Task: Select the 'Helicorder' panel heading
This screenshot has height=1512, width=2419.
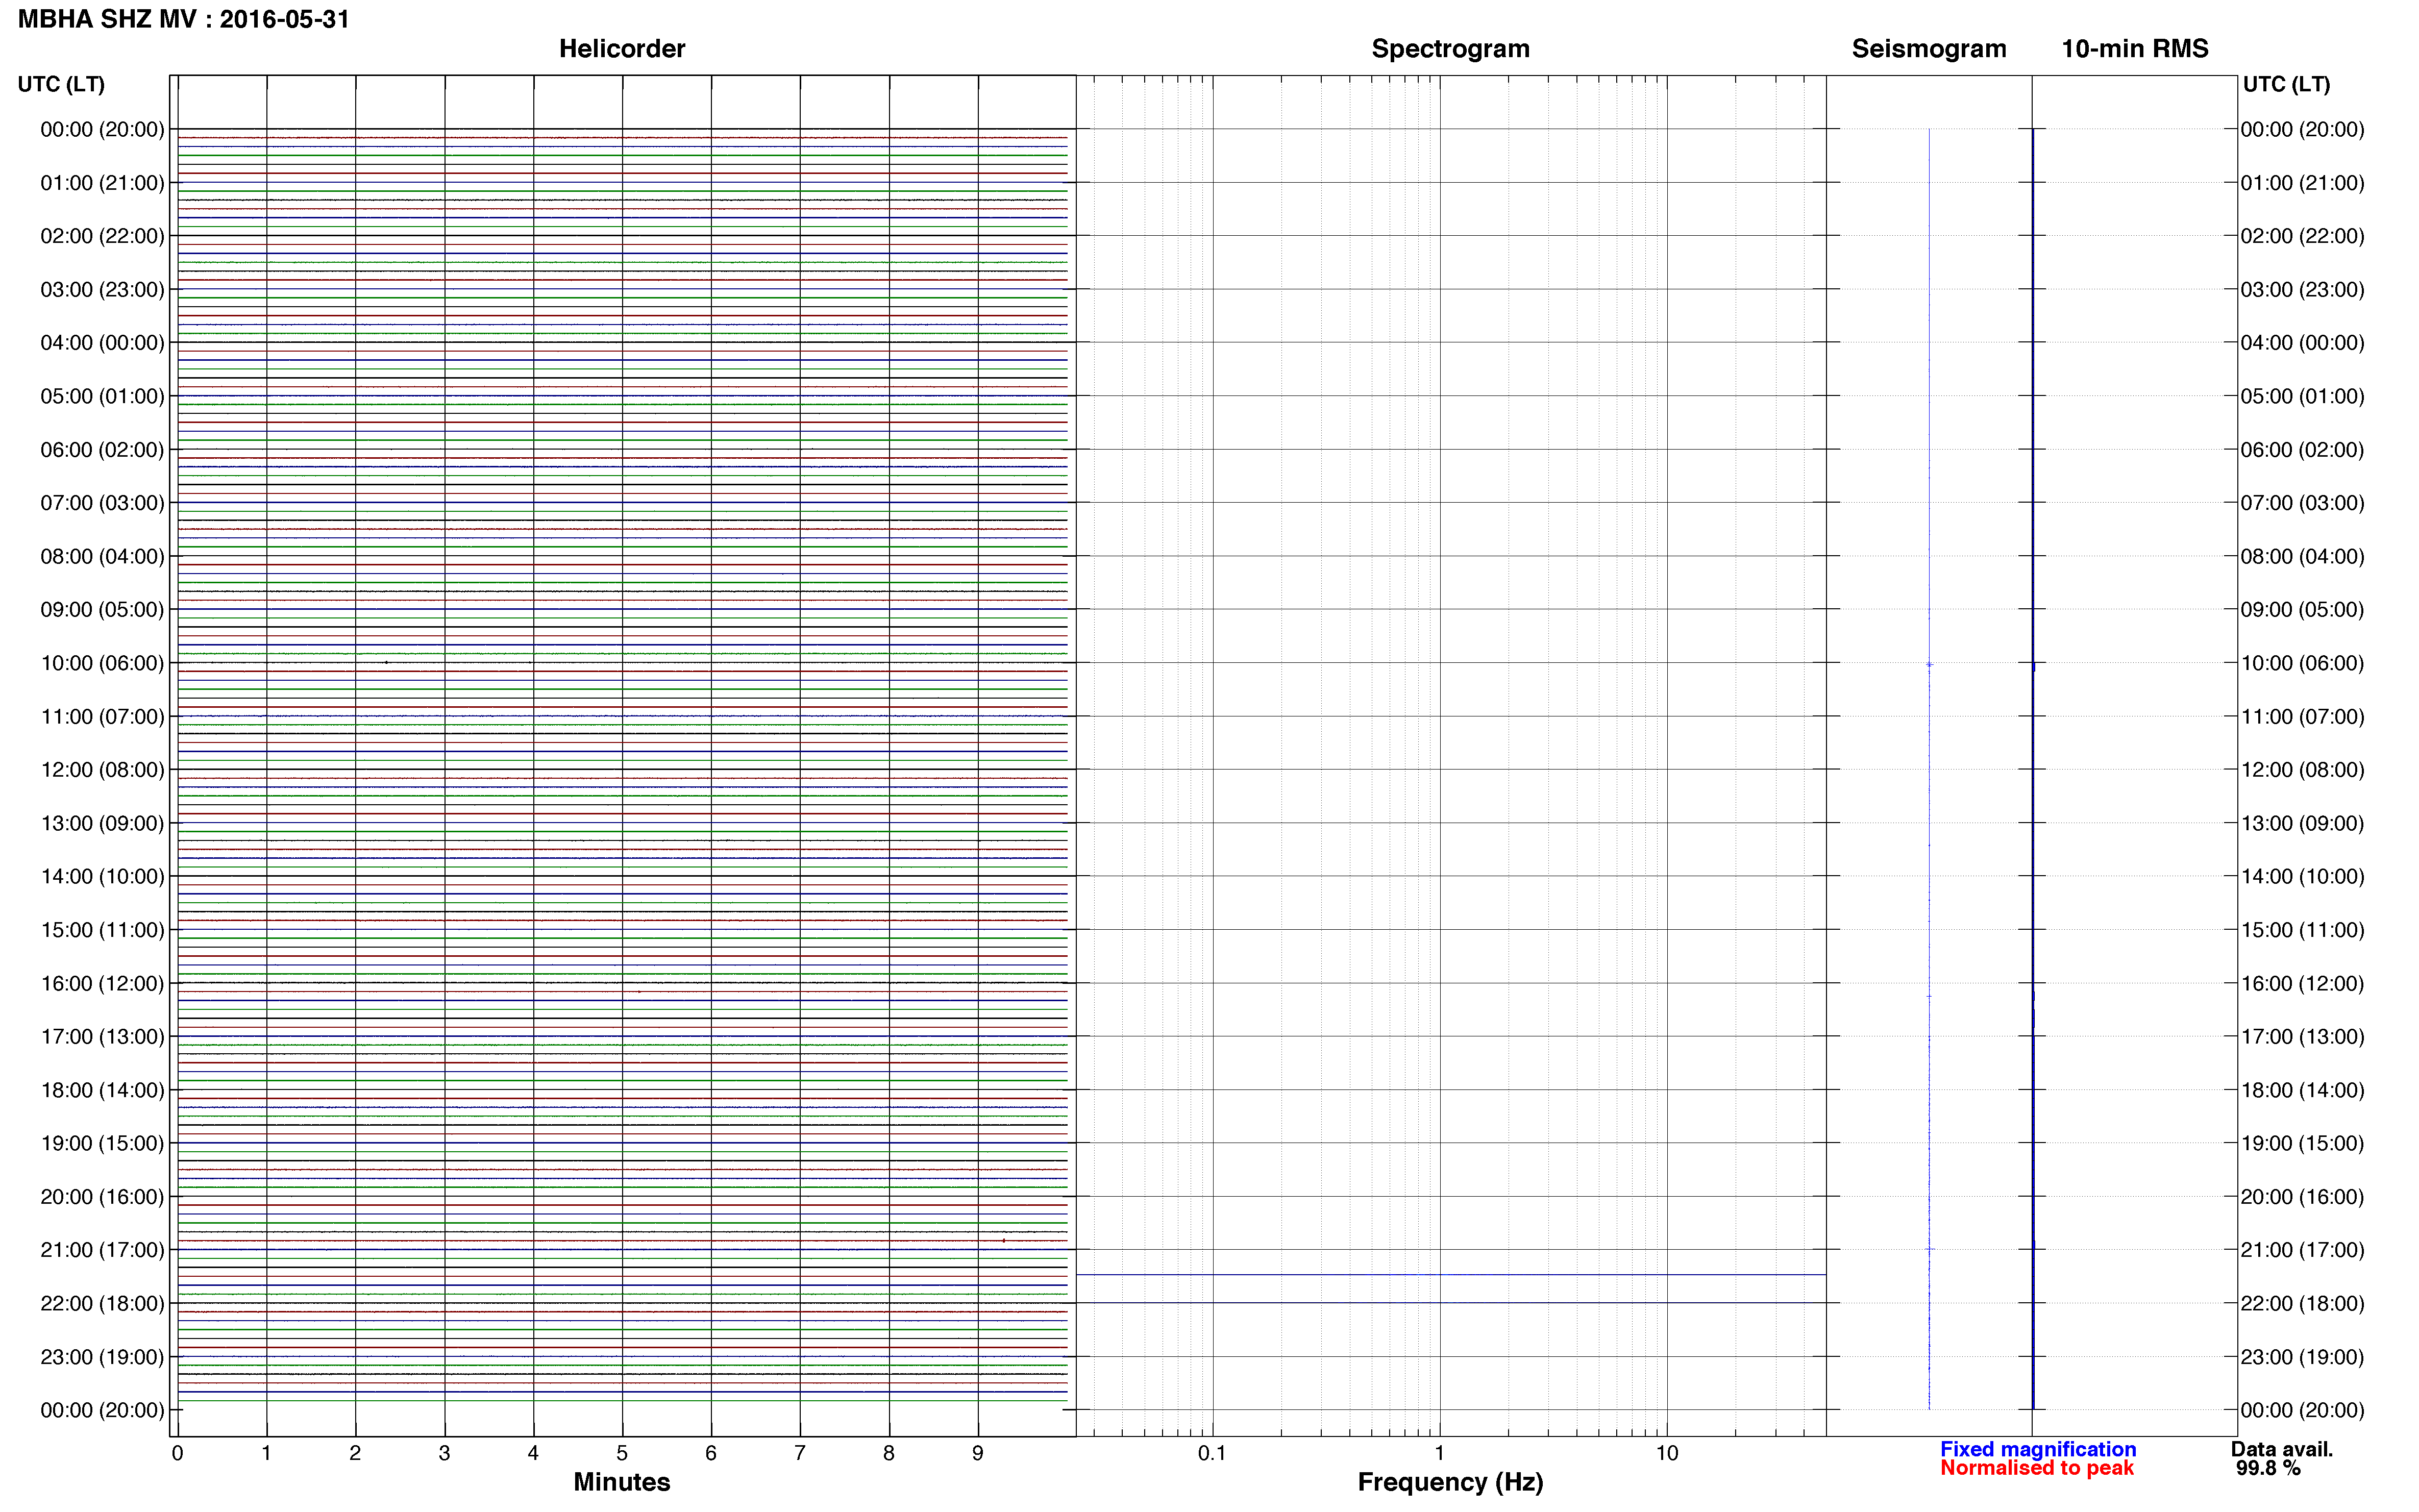Action: 622,49
